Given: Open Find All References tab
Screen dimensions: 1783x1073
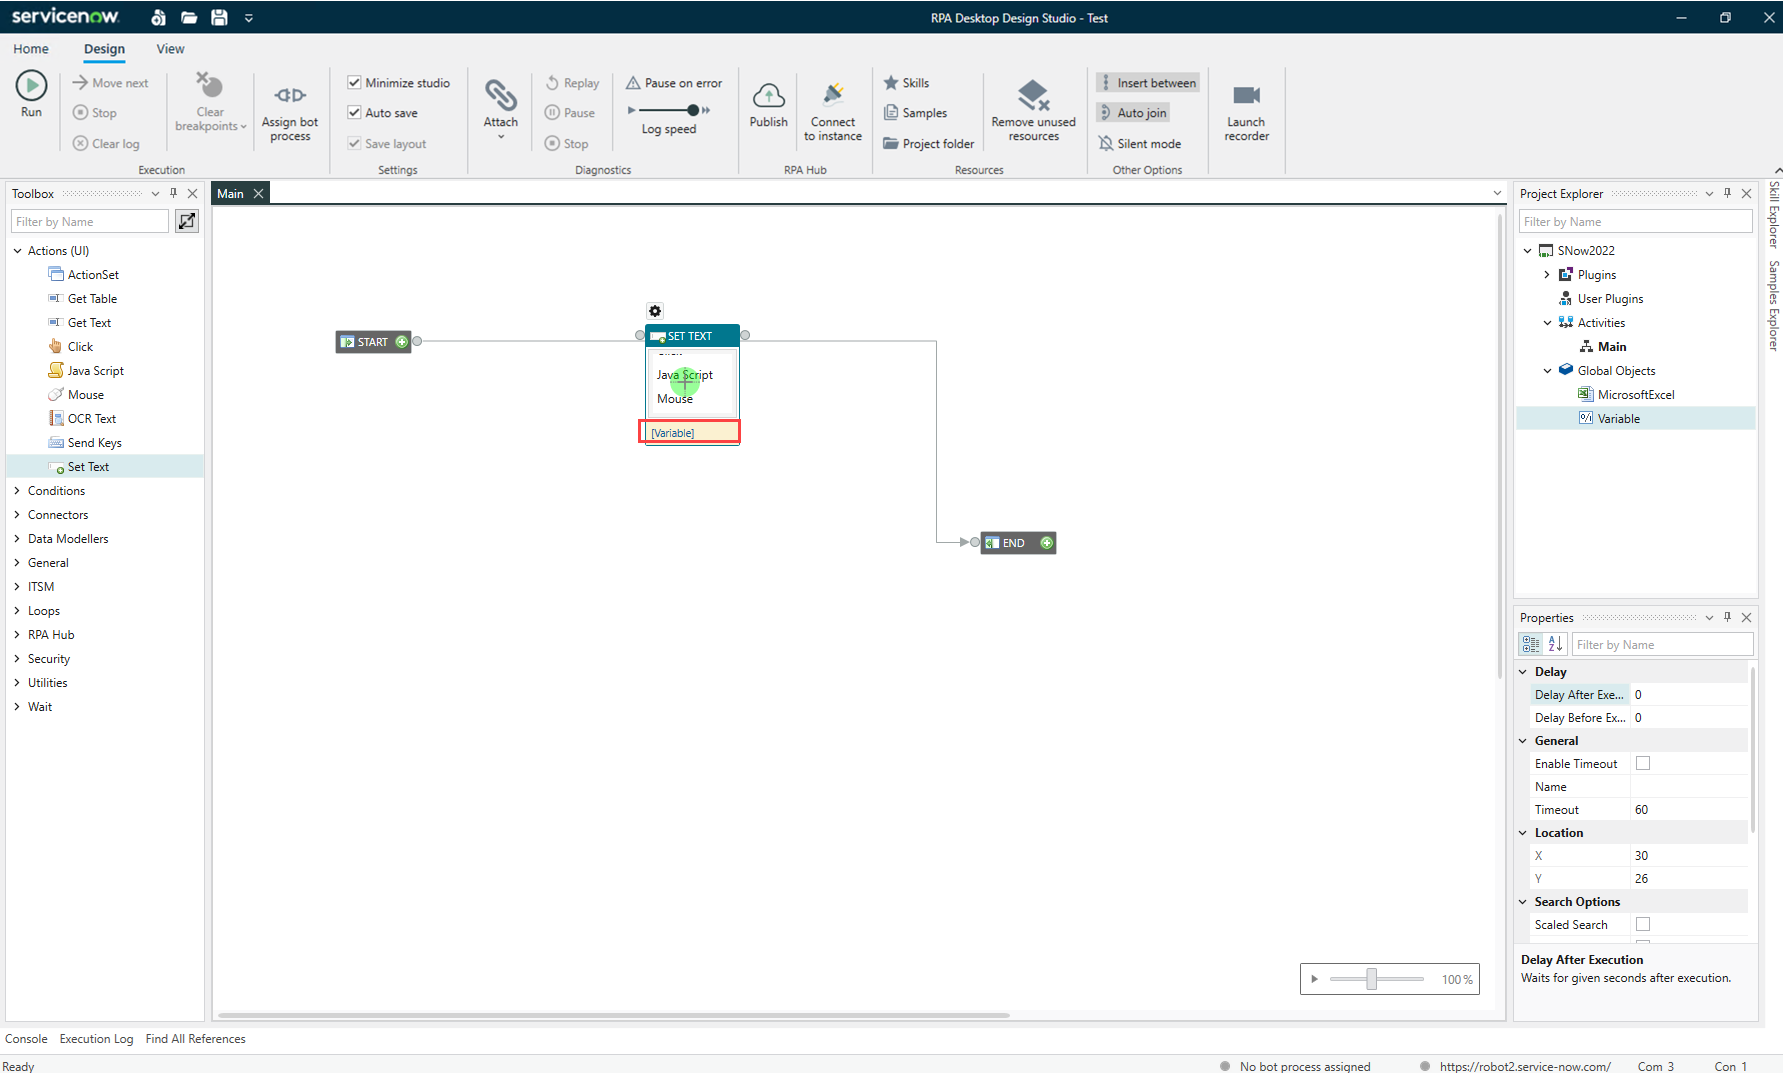Looking at the screenshot, I should tap(195, 1039).
